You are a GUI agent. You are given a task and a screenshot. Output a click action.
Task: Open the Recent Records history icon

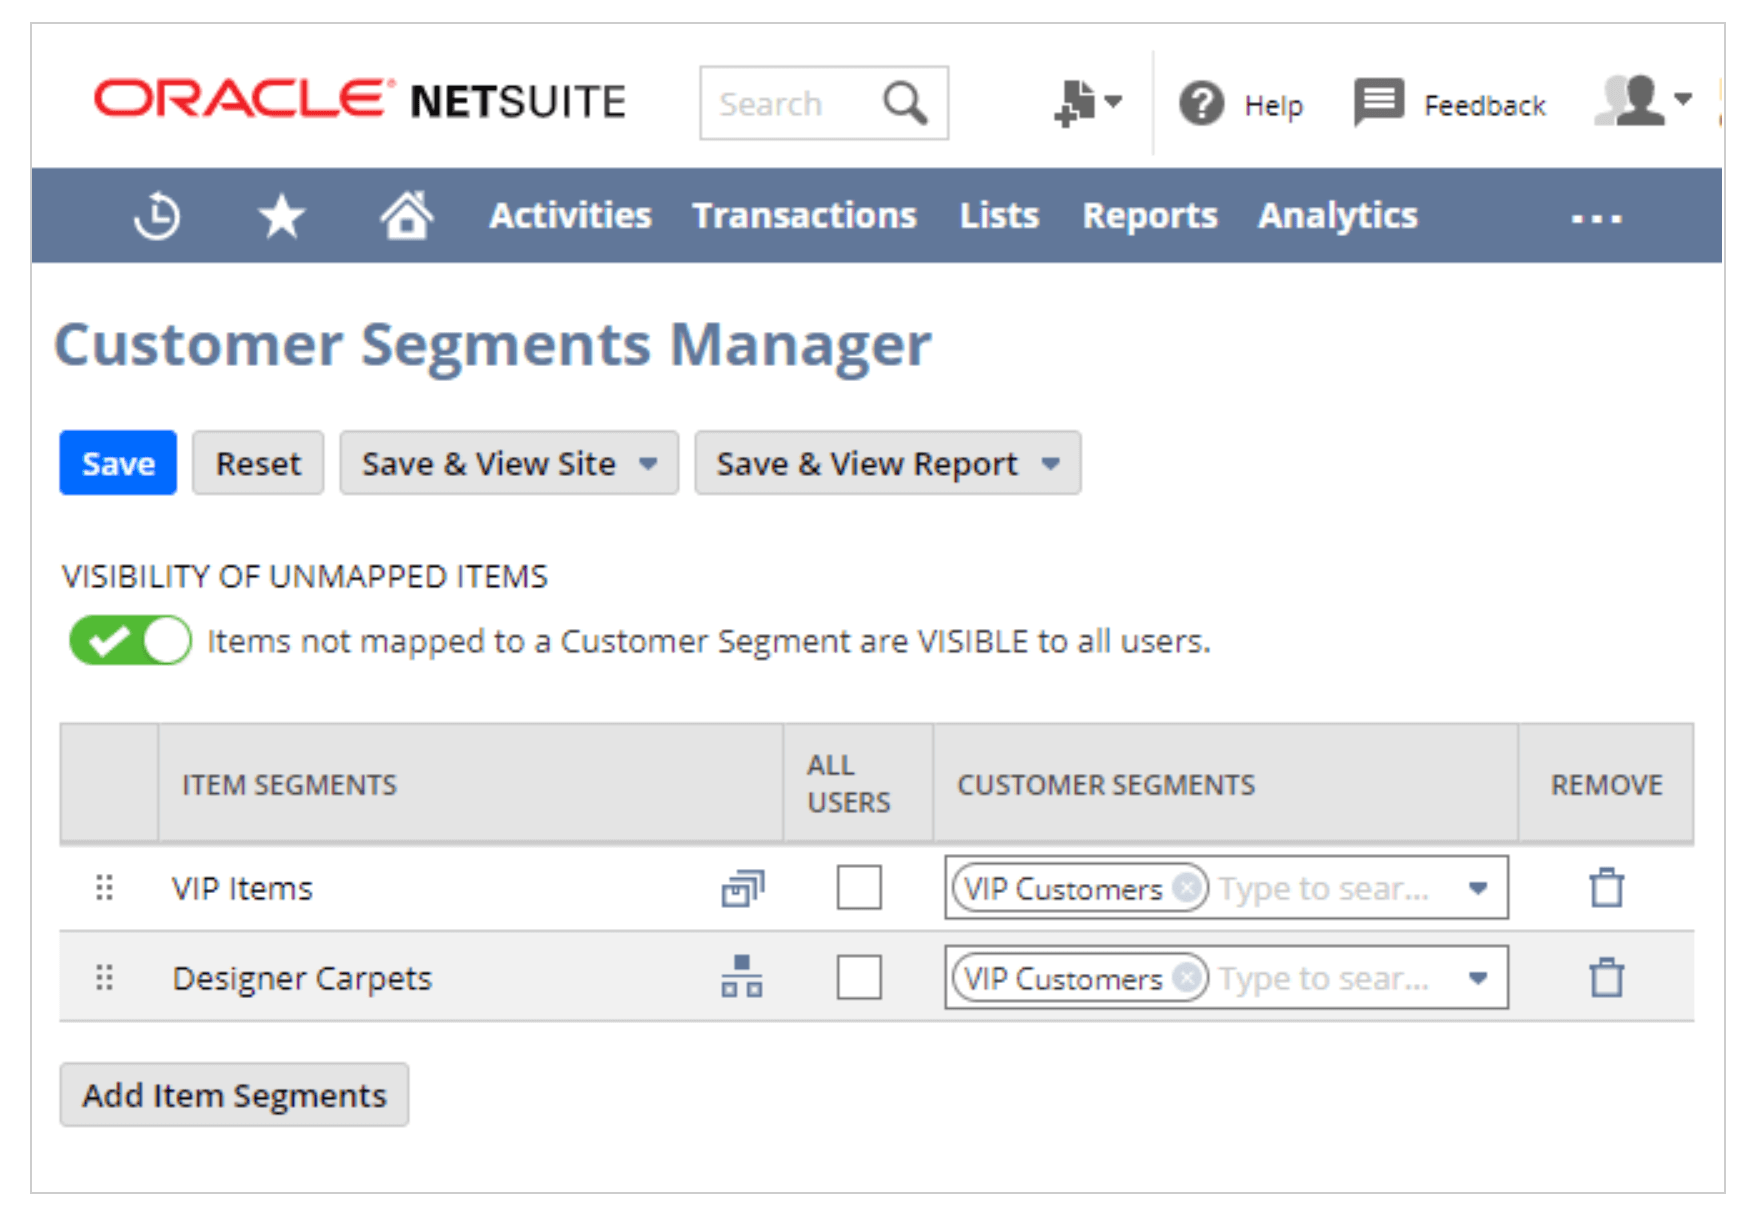pos(157,216)
